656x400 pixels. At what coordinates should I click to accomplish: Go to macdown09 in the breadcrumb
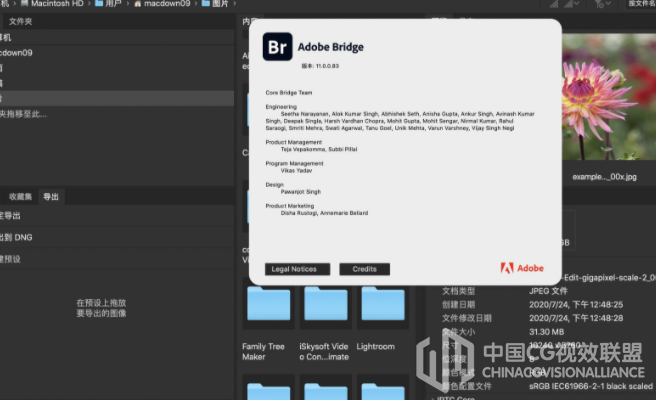click(167, 3)
